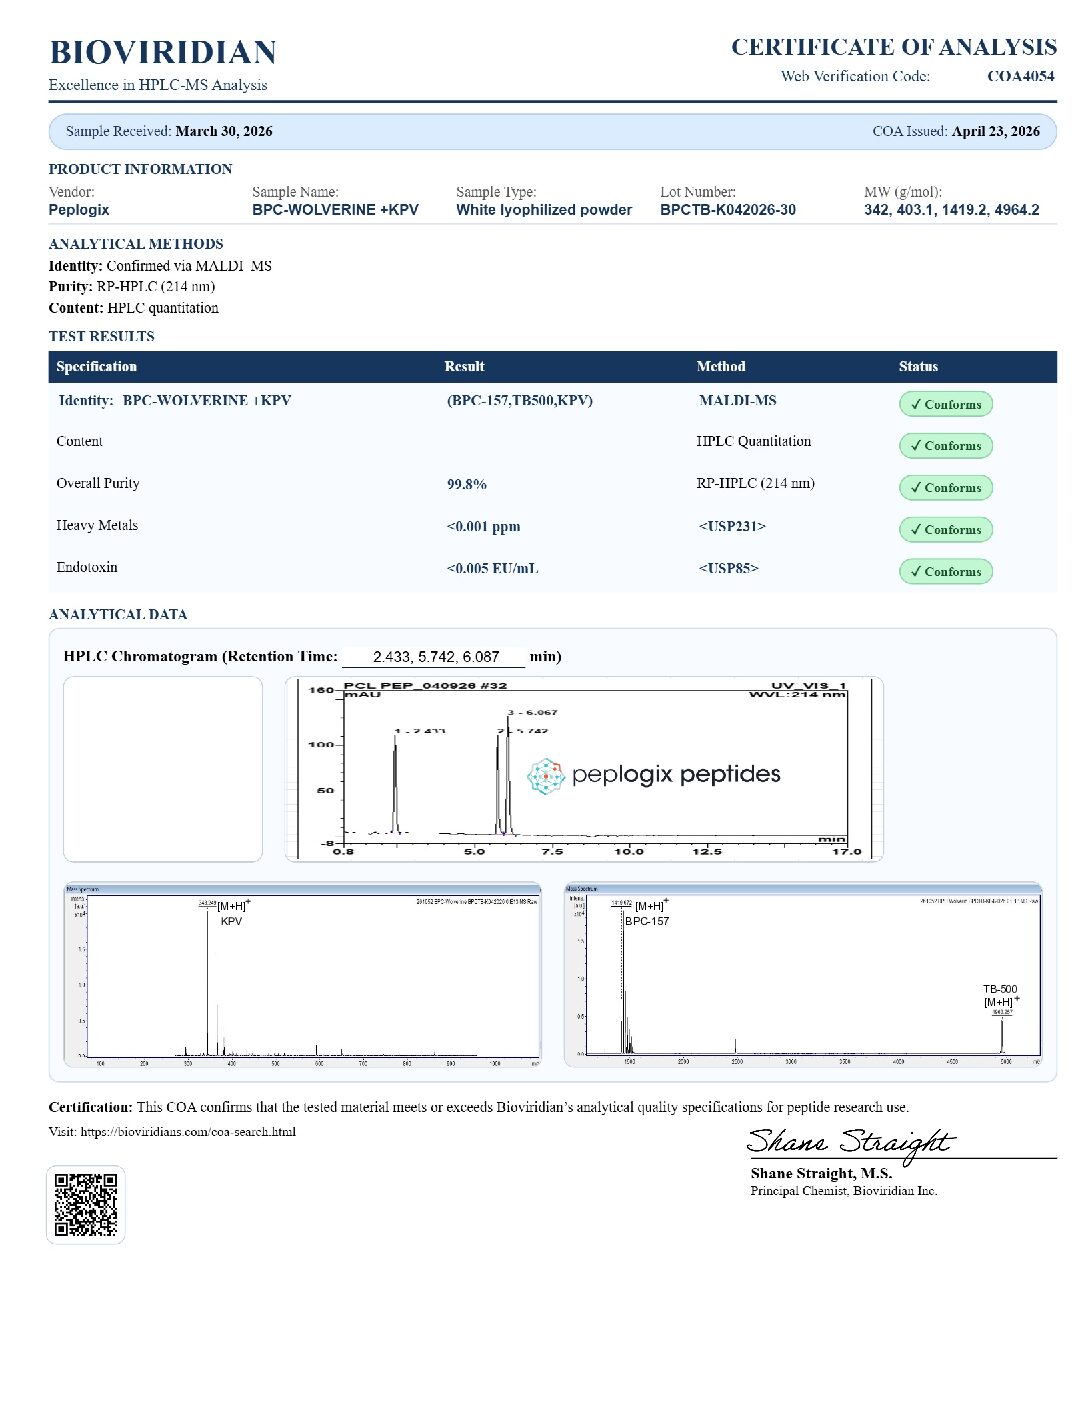Viewport: 1088px width, 1408px height.
Task: Click the MW values 342, 403.1, 1419.2, 4964.2
Action: (x=951, y=210)
